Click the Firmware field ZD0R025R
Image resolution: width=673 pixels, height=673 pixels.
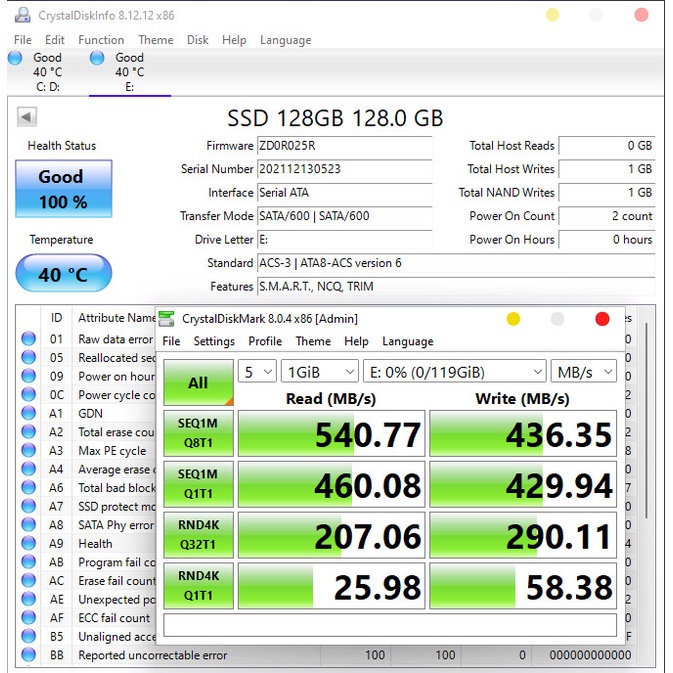click(345, 146)
